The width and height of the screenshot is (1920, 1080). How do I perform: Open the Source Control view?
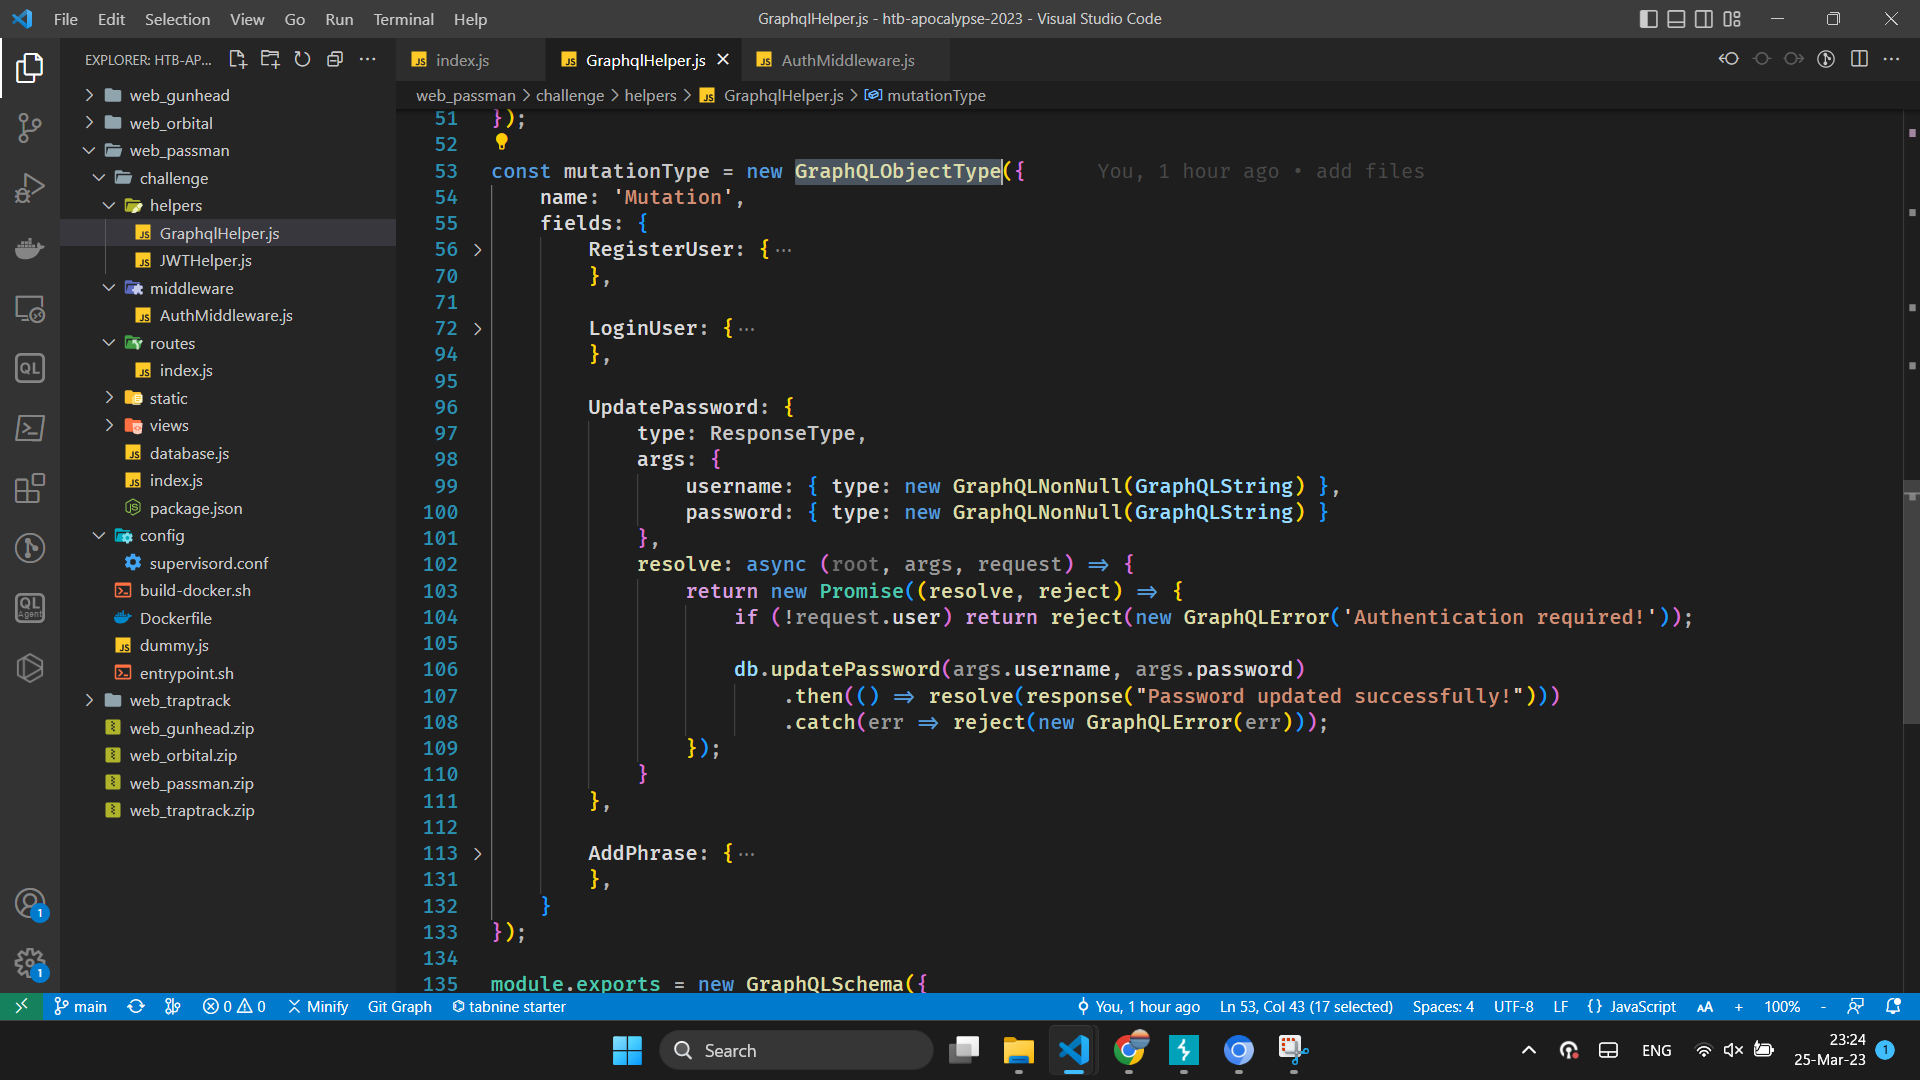[x=30, y=127]
